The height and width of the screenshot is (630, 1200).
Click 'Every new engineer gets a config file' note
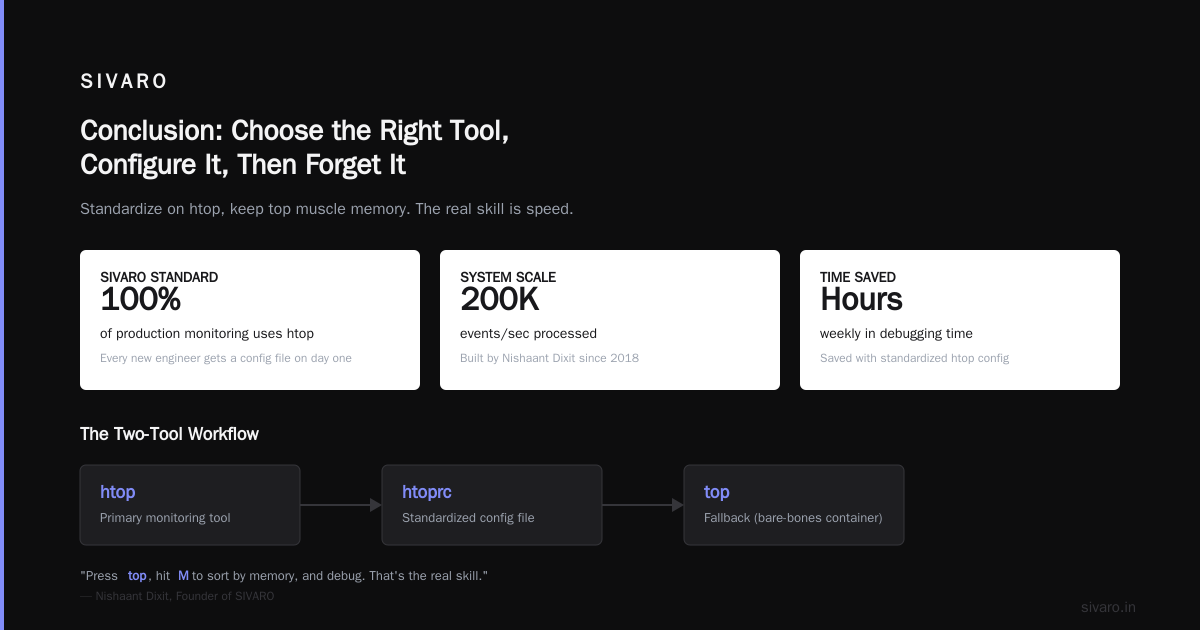click(x=226, y=358)
